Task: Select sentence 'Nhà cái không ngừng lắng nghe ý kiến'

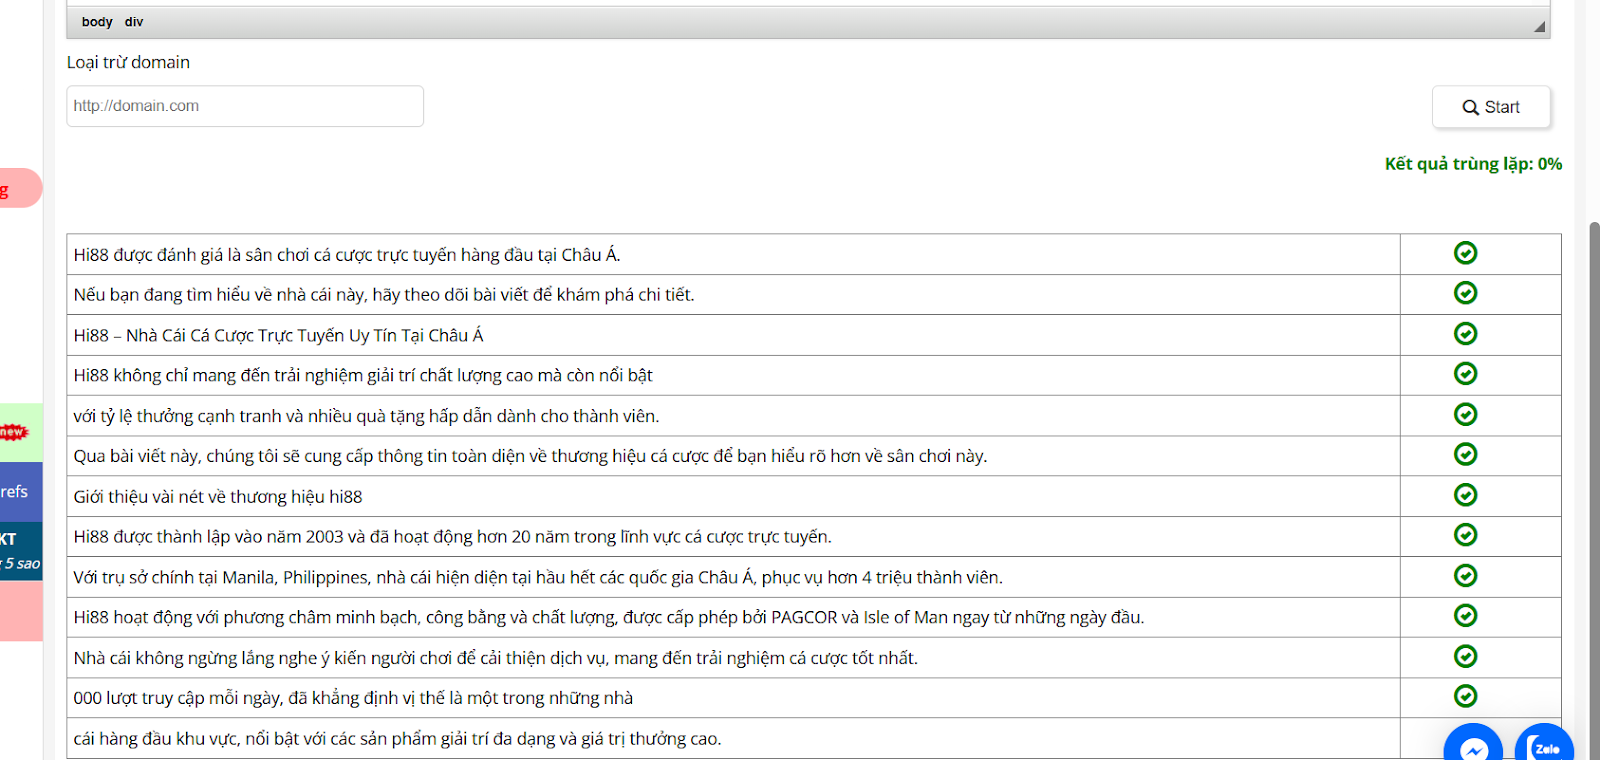Action: click(x=496, y=658)
